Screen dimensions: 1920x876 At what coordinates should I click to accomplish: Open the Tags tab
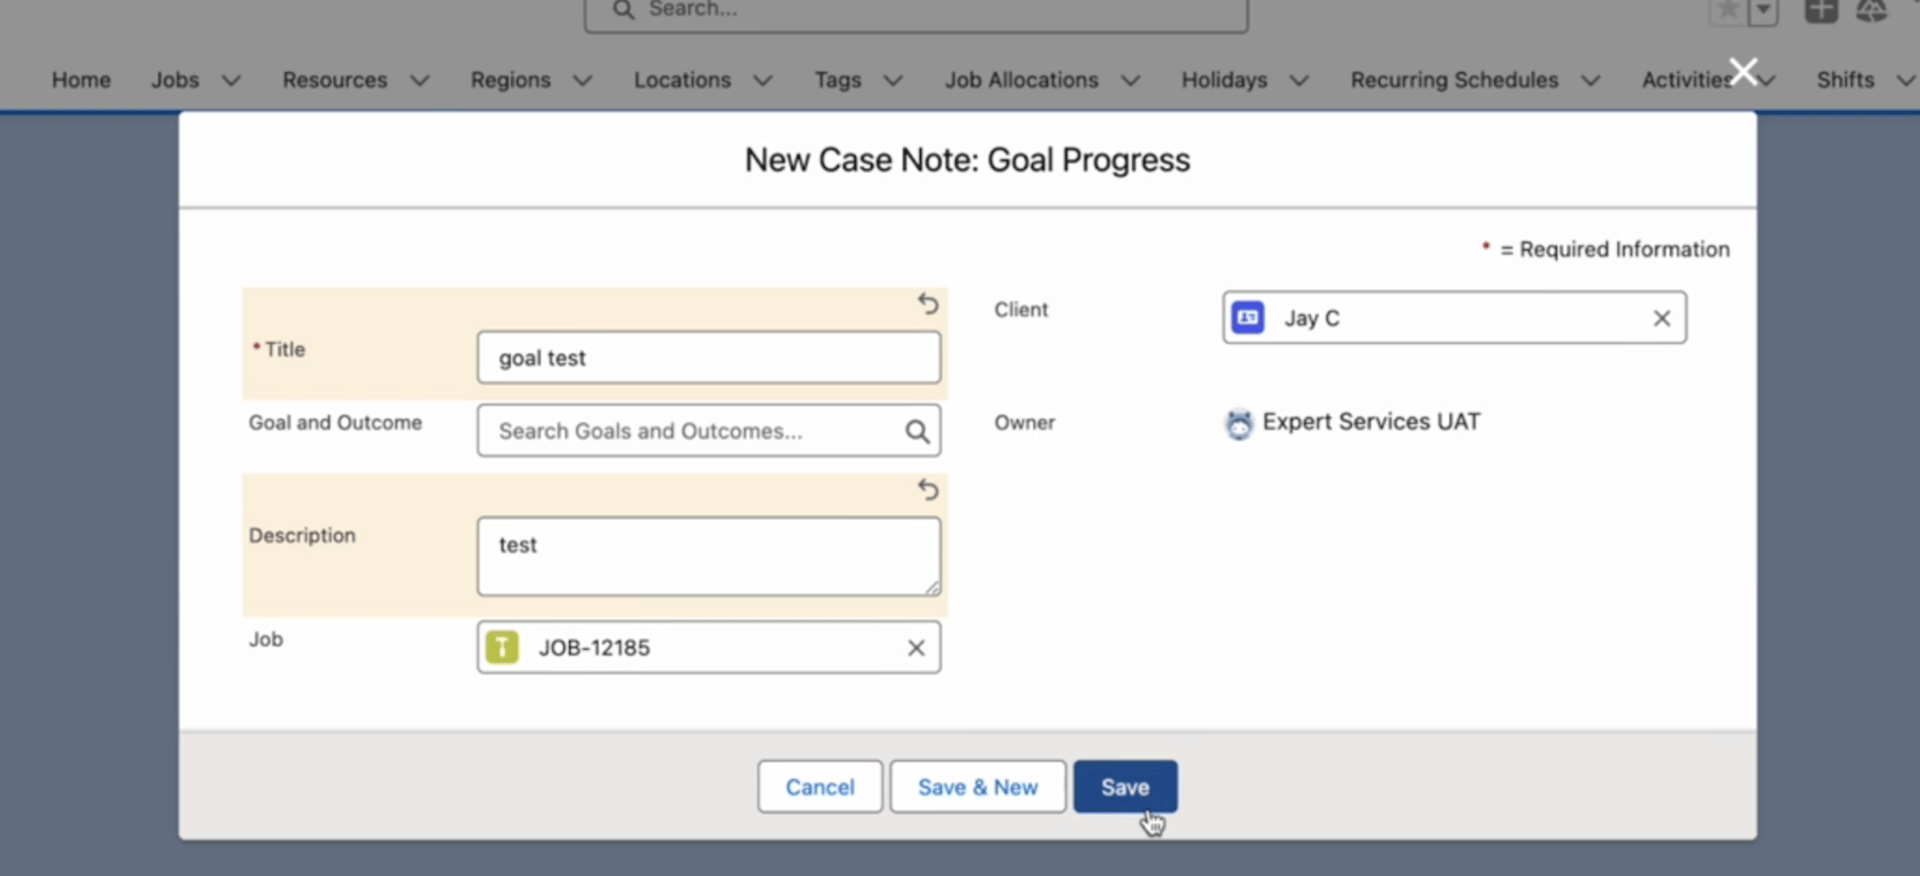click(x=838, y=80)
